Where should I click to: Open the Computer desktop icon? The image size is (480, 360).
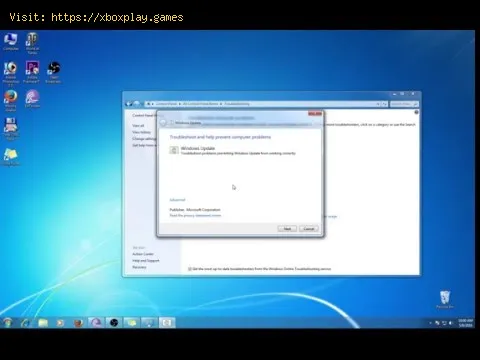pyautogui.click(x=11, y=42)
